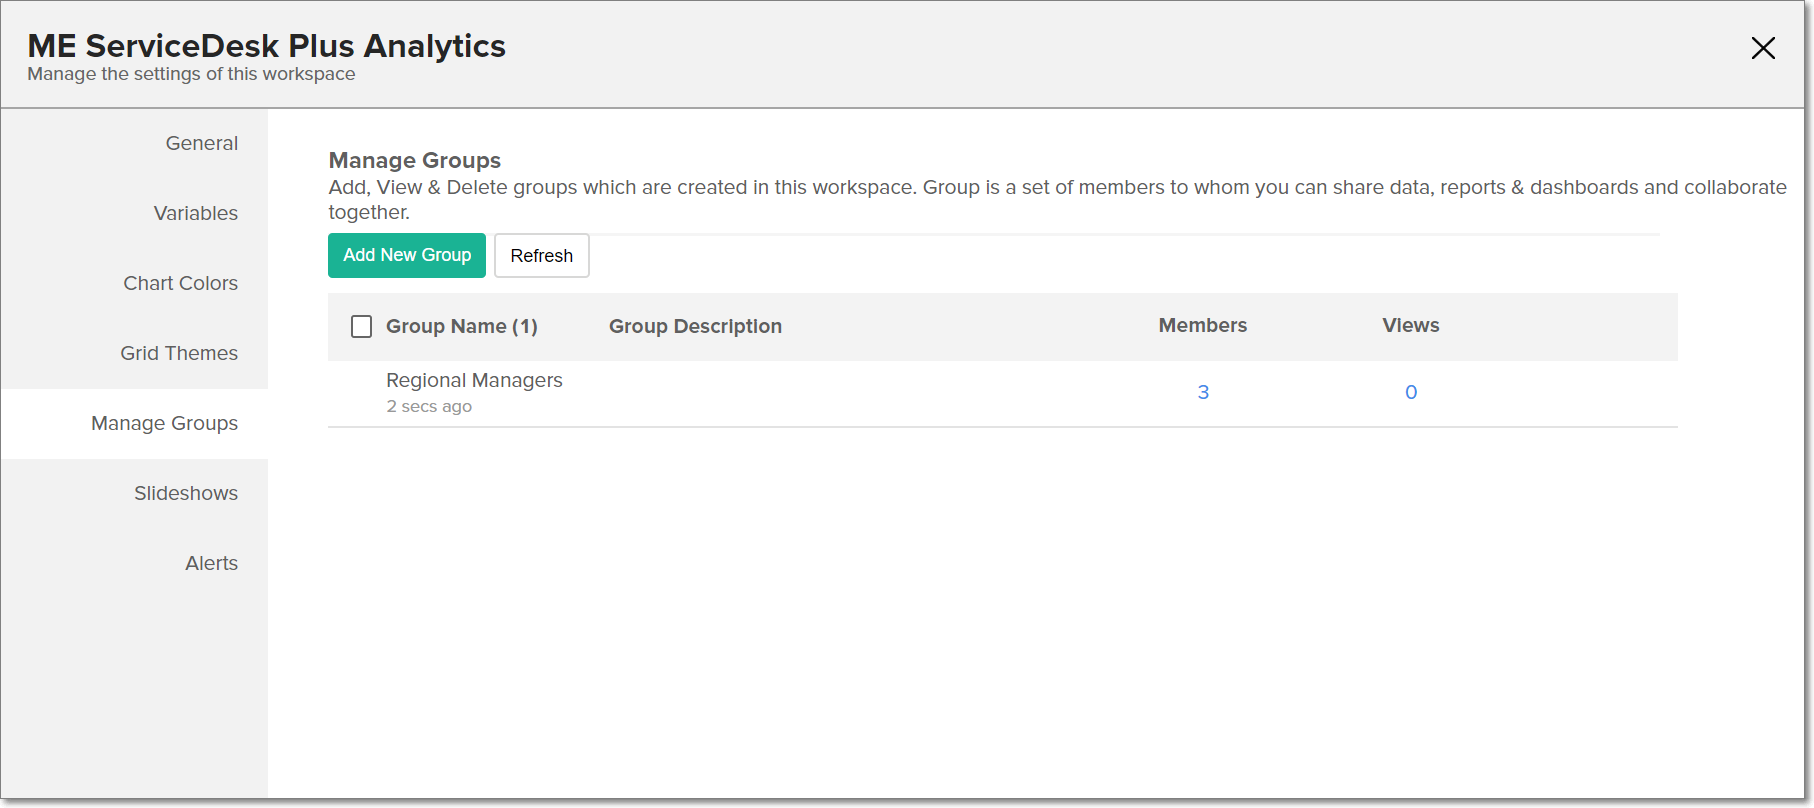The height and width of the screenshot is (808, 1814).
Task: Open the views count link showing 0
Action: pos(1411,392)
